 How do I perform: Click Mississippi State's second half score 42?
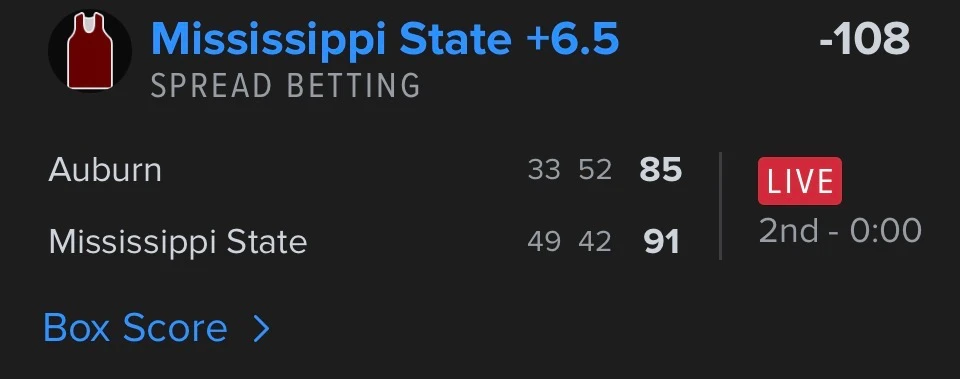(x=595, y=242)
